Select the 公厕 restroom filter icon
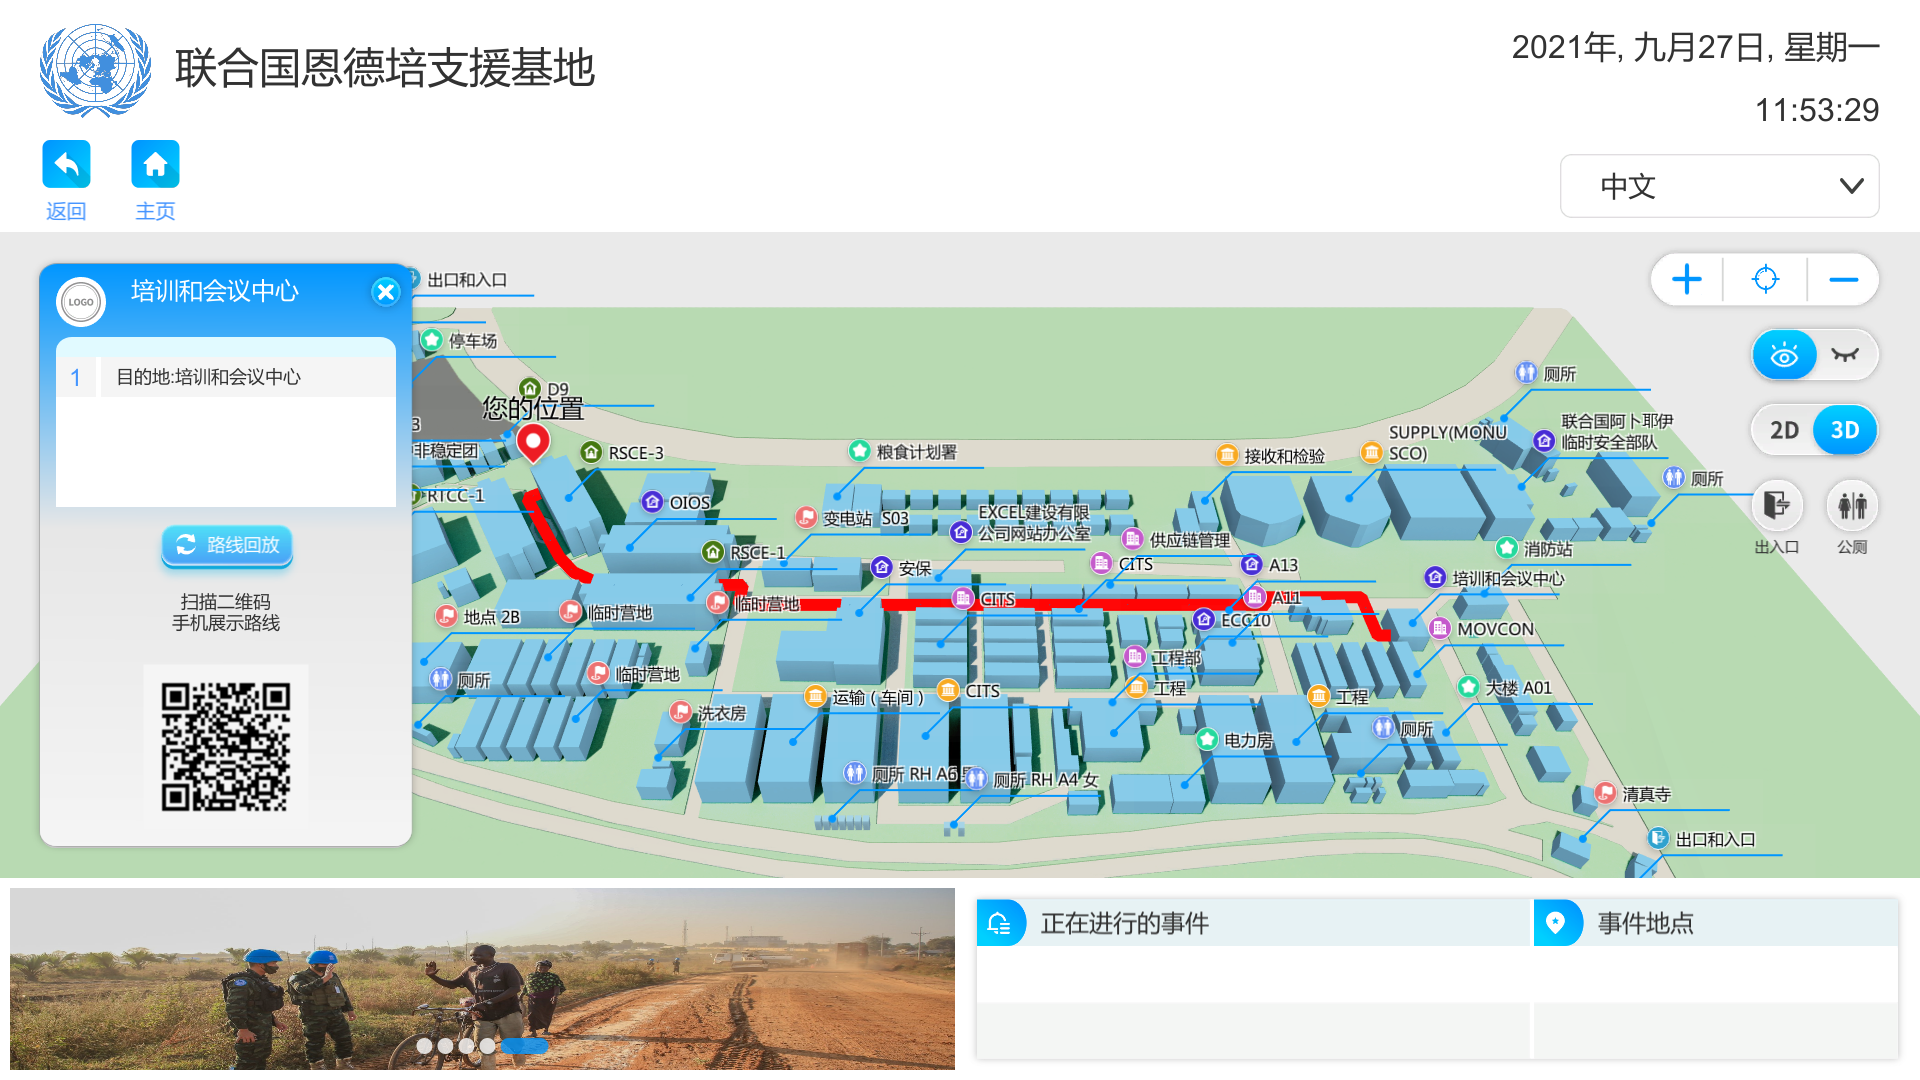The image size is (1920, 1080). (1853, 507)
